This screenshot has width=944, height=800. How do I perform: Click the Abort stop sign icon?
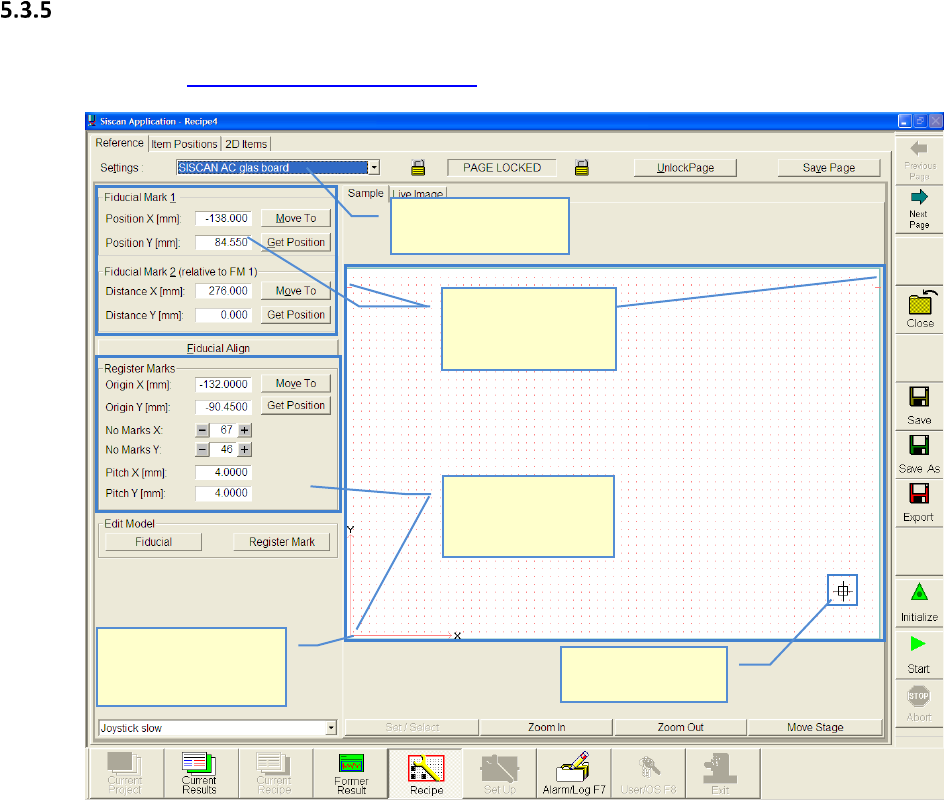click(918, 696)
